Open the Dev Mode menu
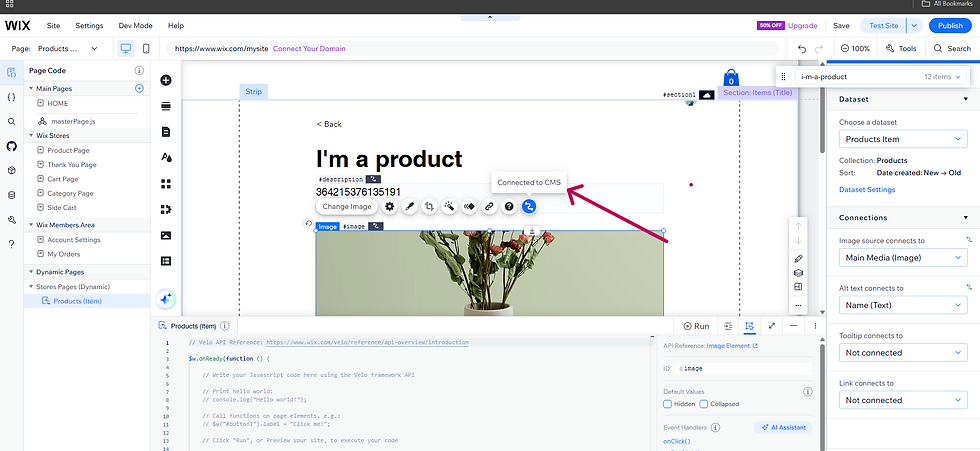980x451 pixels. 135,26
